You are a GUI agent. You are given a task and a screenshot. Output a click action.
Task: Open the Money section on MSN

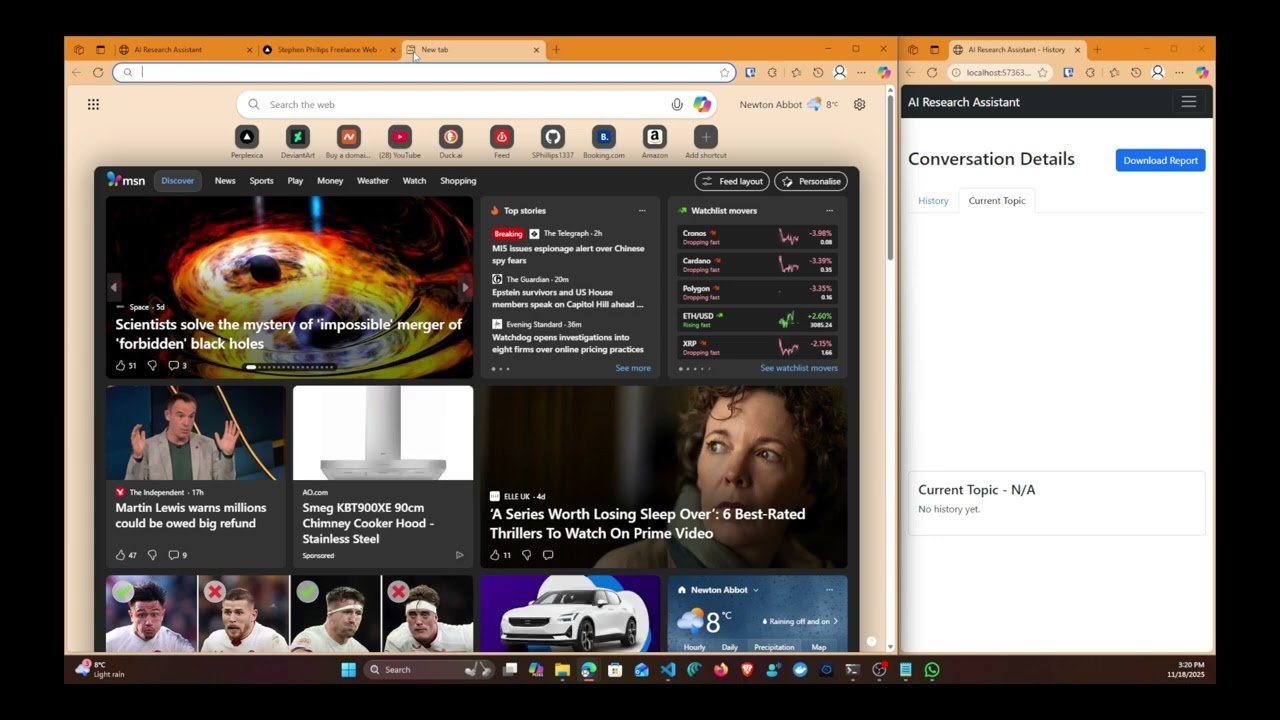[330, 181]
